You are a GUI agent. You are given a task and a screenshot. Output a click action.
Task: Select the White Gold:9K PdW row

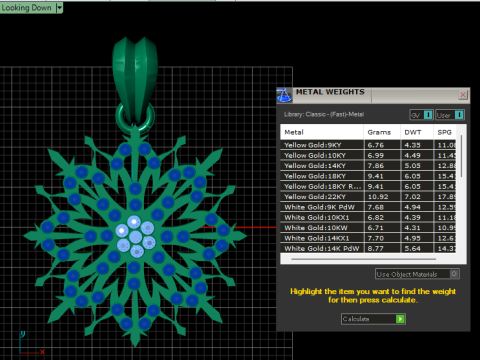[x=368, y=207]
